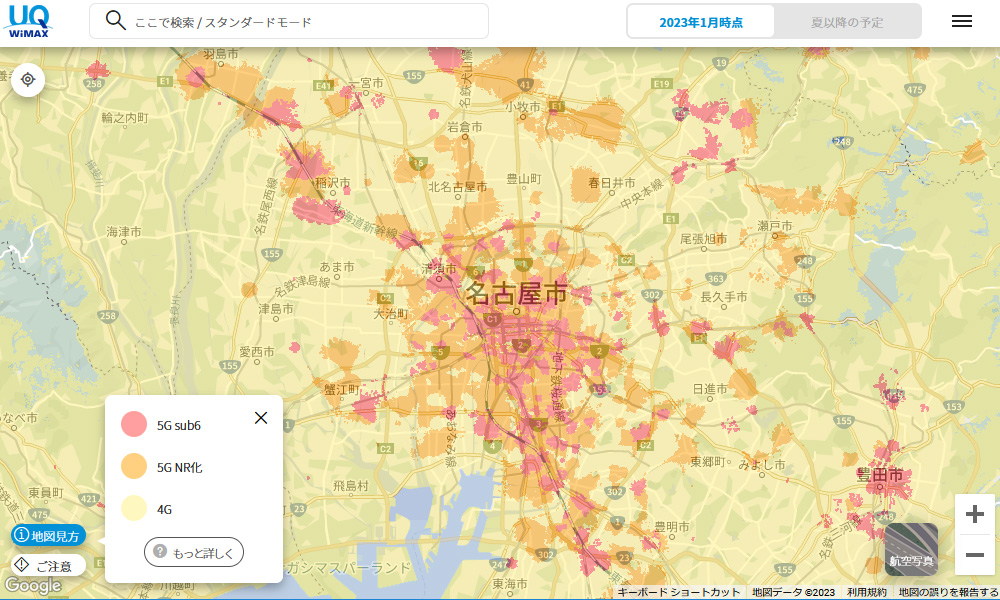
Task: Click the 4G yellow legend swatch
Action: [134, 508]
